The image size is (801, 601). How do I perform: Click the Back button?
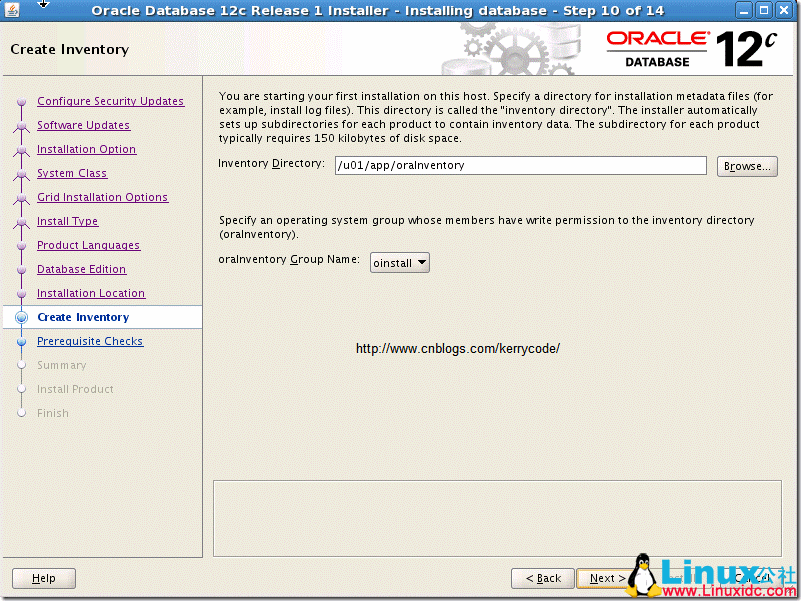pyautogui.click(x=542, y=578)
